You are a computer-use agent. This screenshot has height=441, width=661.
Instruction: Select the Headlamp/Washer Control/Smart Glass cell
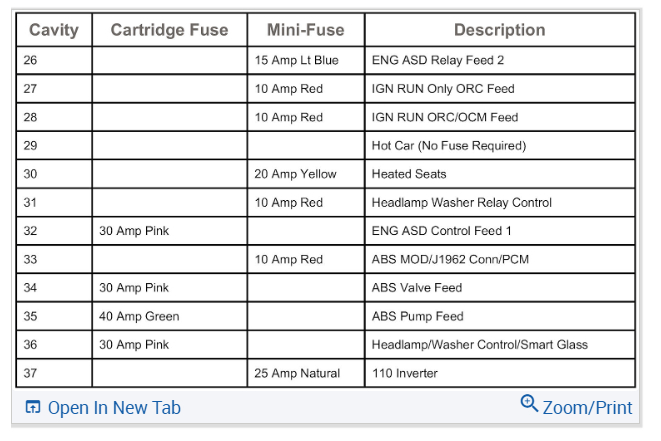coord(479,345)
